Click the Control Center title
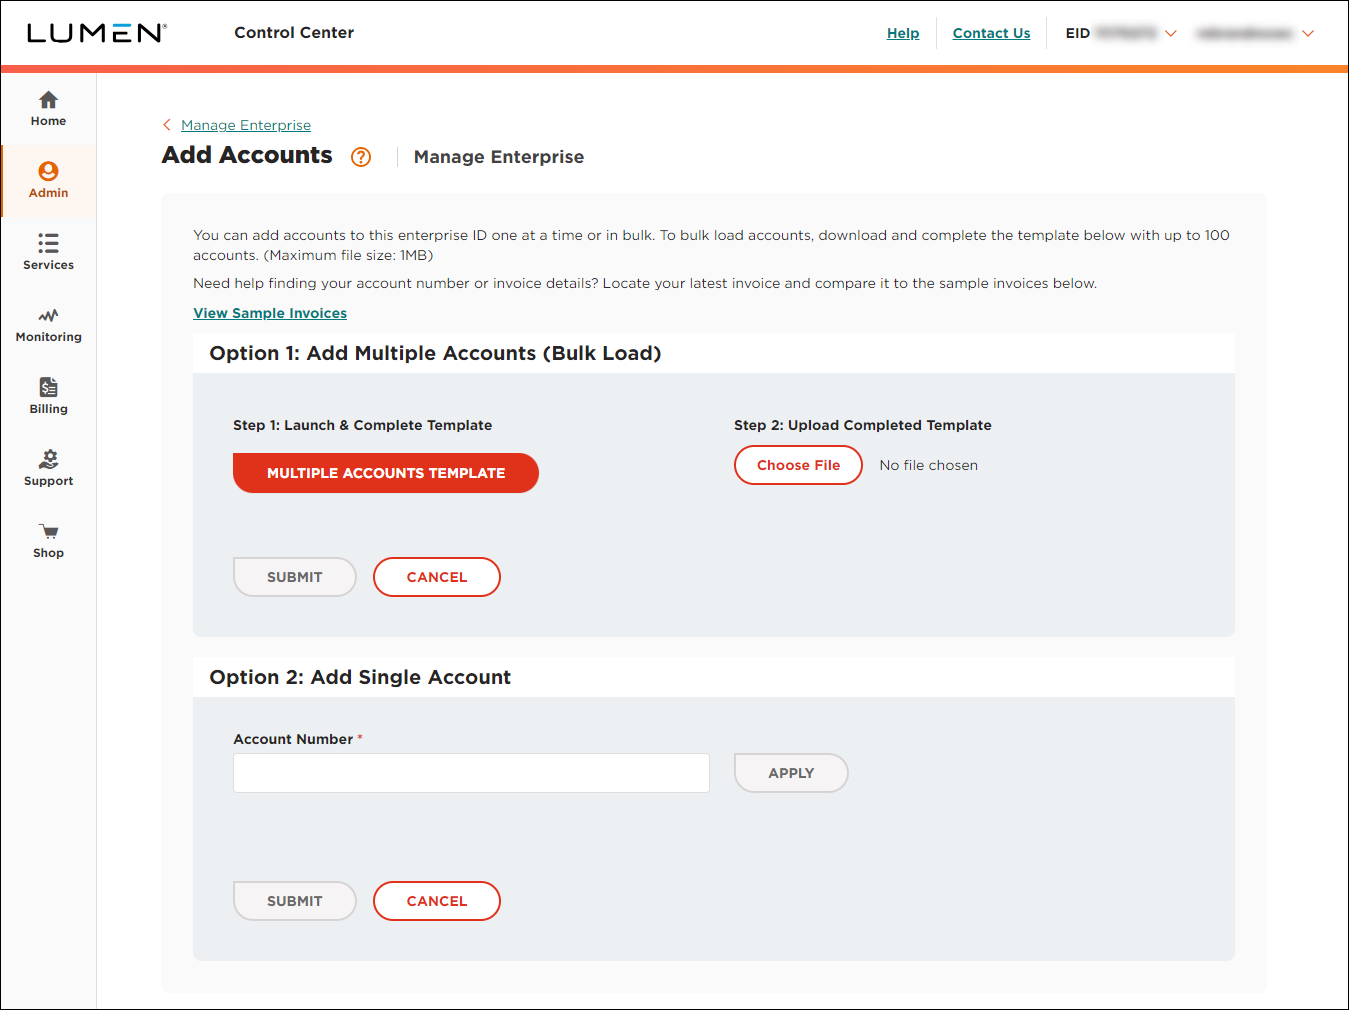 (294, 33)
